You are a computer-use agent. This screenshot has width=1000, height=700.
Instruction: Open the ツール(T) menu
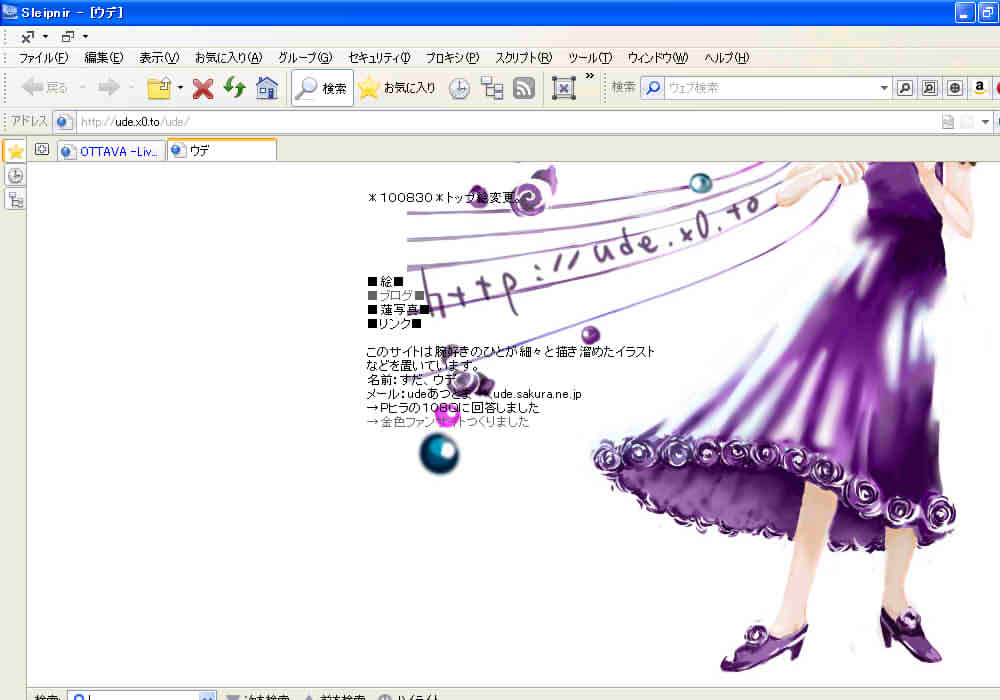[590, 58]
